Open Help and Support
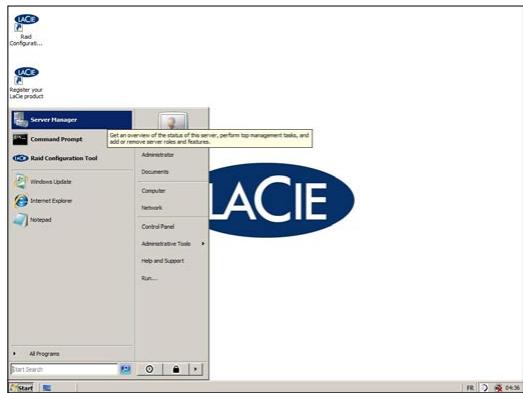Viewport: 523px width, 393px height. click(162, 261)
